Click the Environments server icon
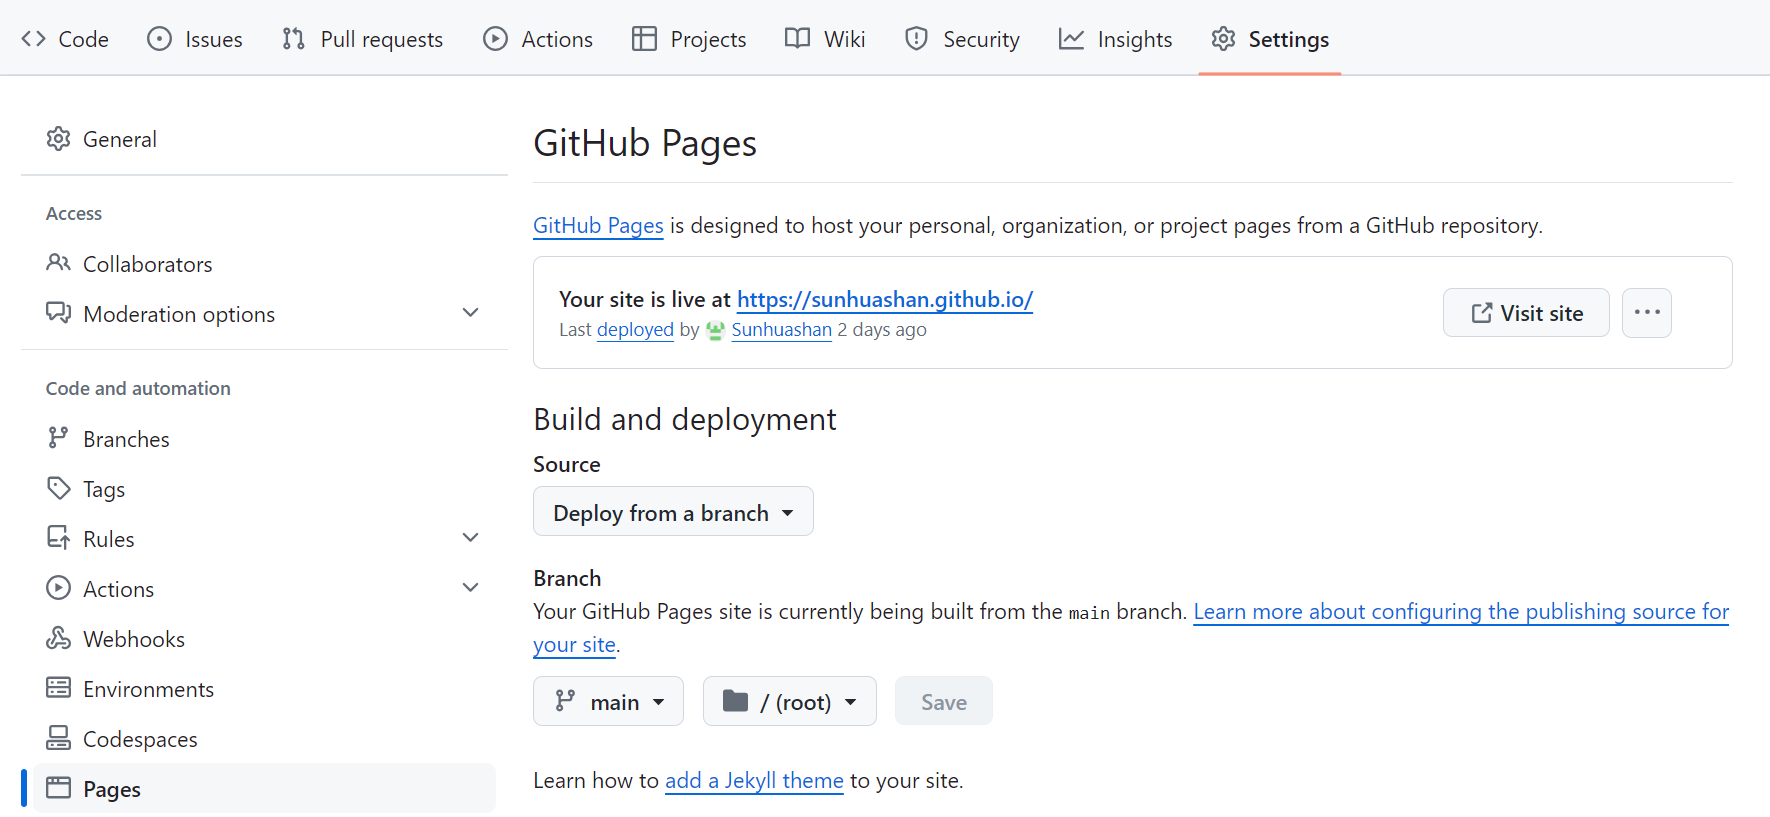Screen dimensions: 1770x817 [x=59, y=688]
